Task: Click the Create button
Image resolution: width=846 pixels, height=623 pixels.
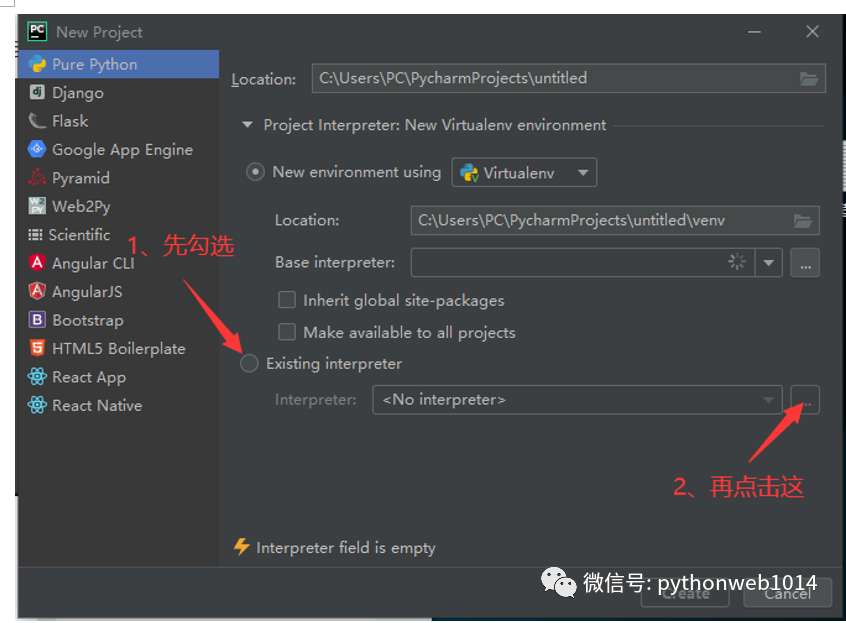Action: pyautogui.click(x=686, y=593)
